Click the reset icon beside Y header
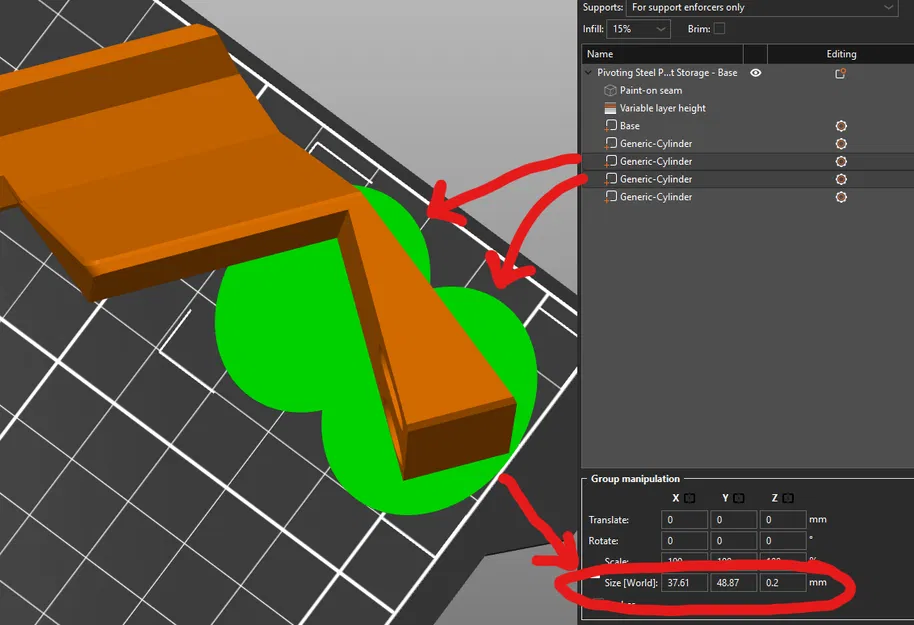Viewport: 914px width, 625px height. pos(739,498)
